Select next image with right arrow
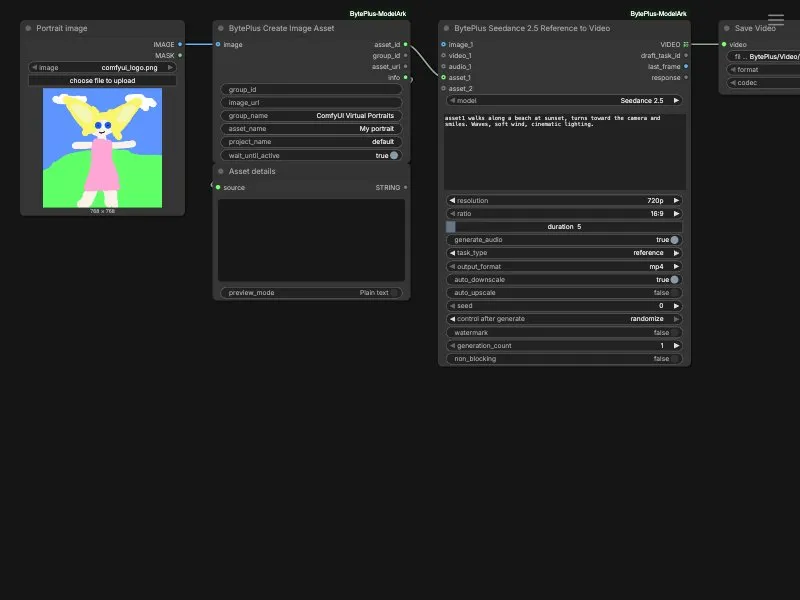The image size is (800, 600). pyautogui.click(x=170, y=67)
